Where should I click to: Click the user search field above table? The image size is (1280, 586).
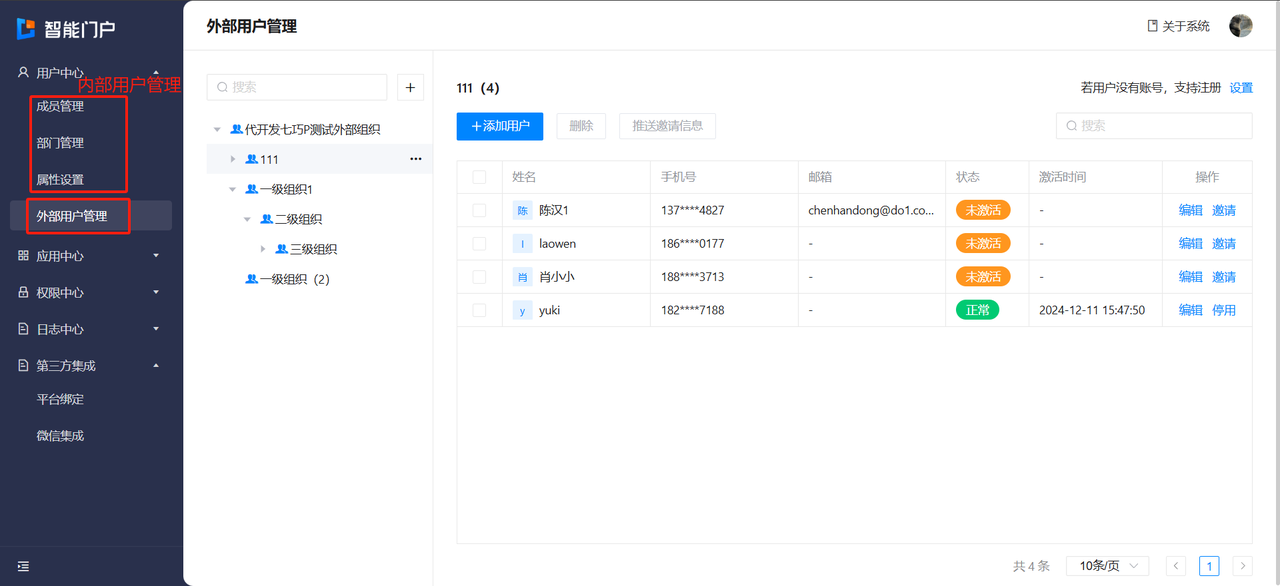[1154, 126]
